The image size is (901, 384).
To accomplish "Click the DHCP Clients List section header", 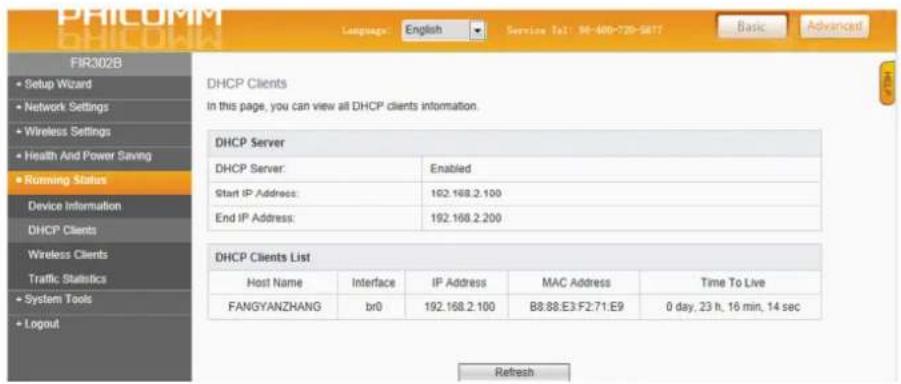I will click(514, 258).
